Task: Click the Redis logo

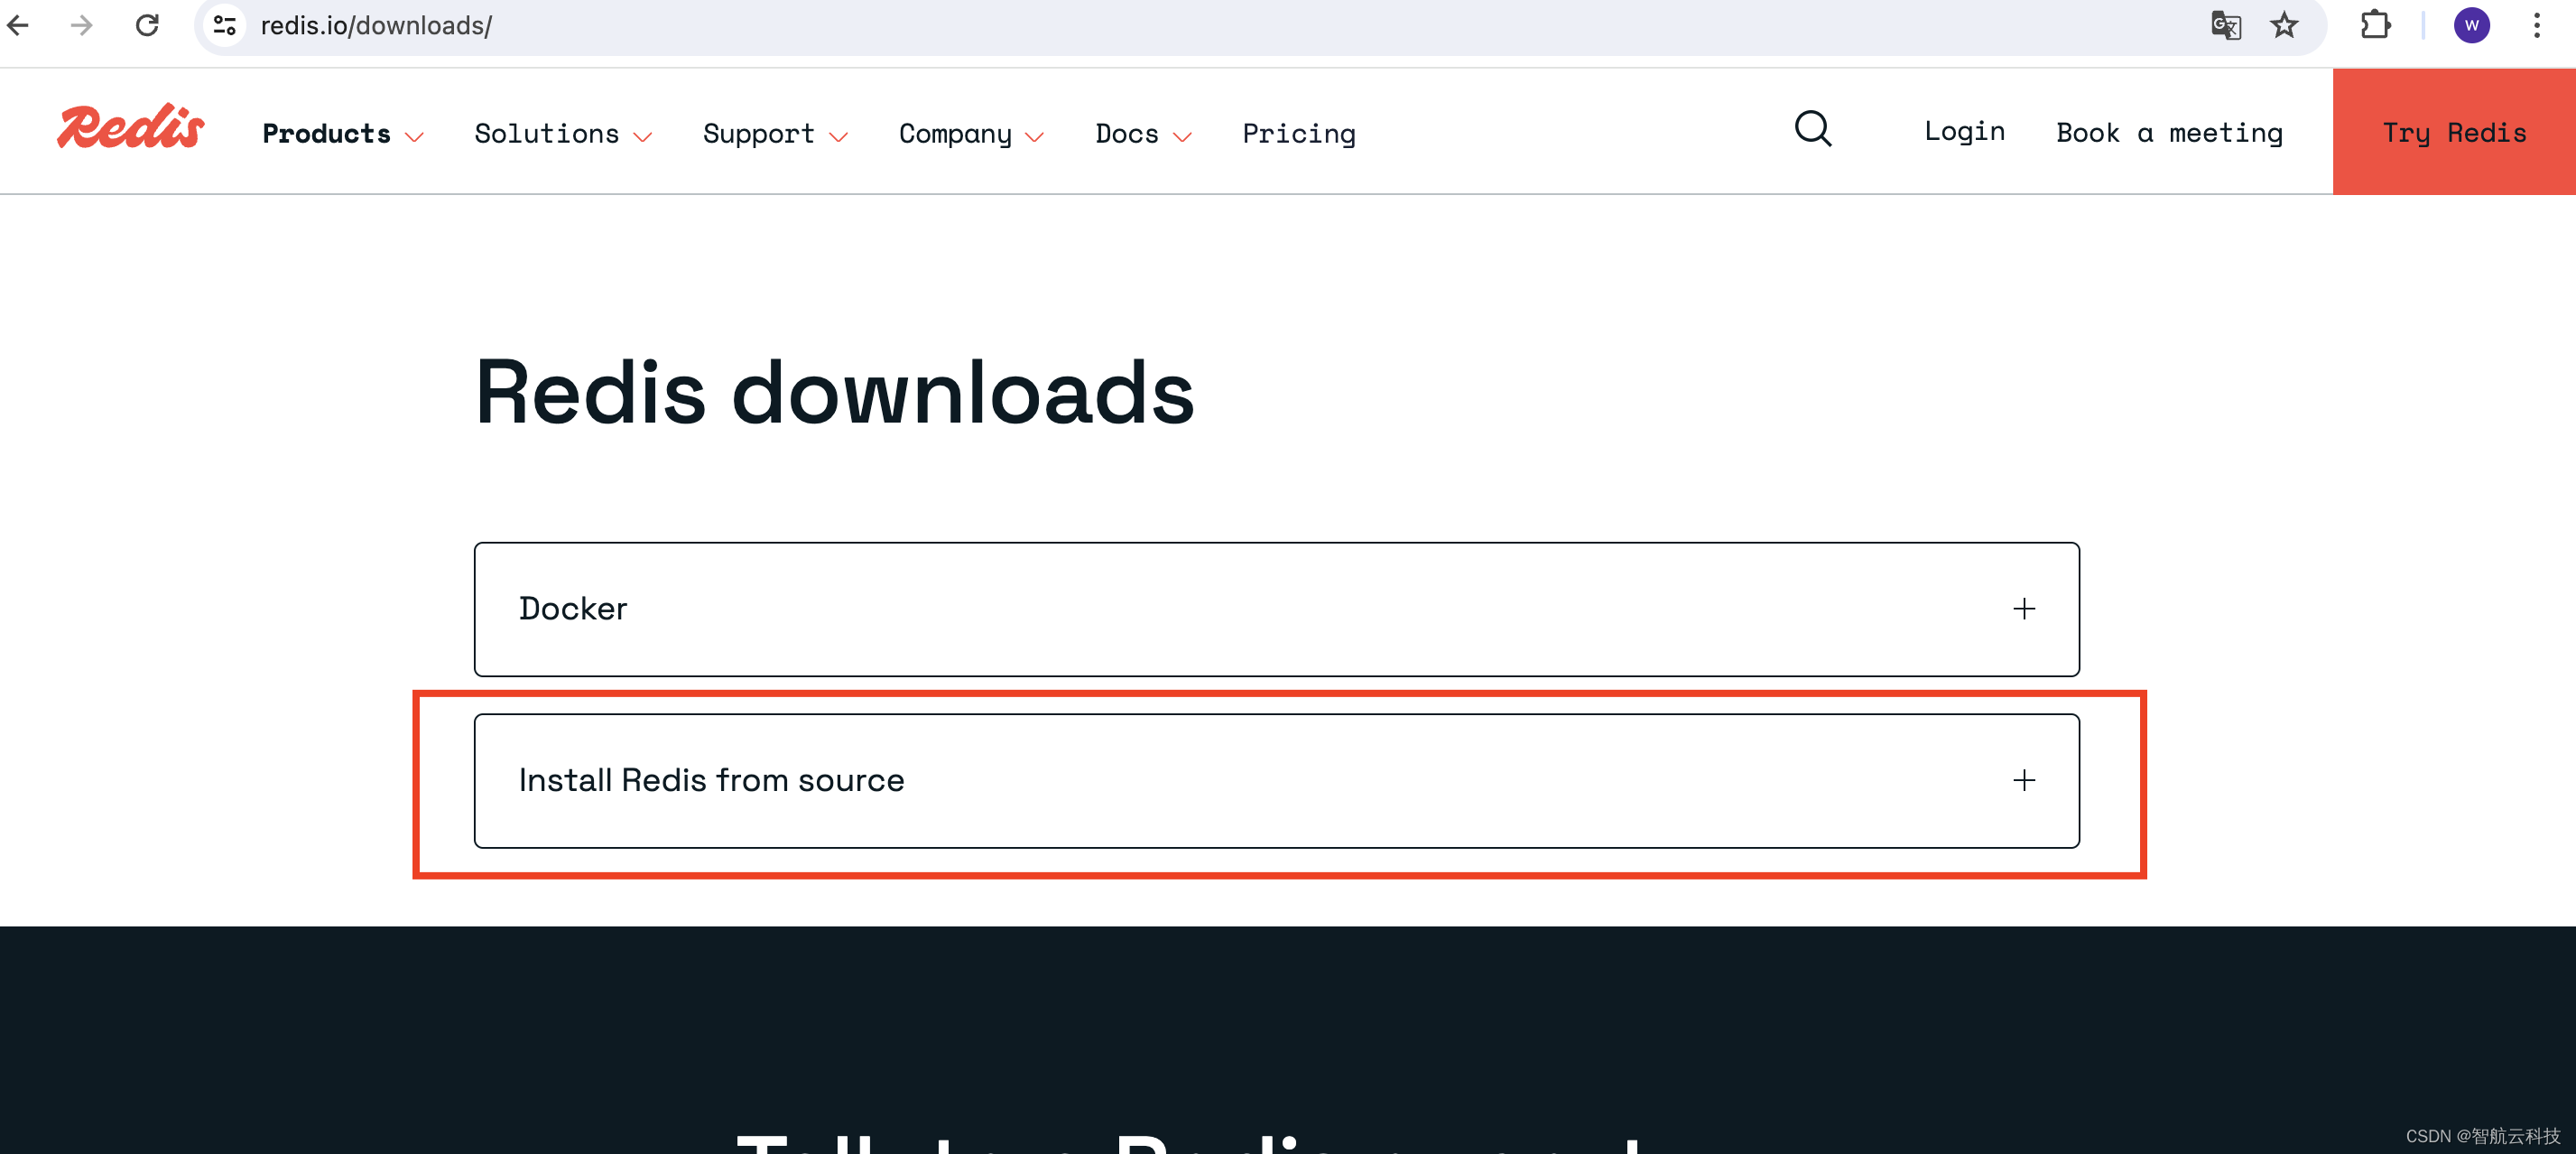Action: (131, 127)
